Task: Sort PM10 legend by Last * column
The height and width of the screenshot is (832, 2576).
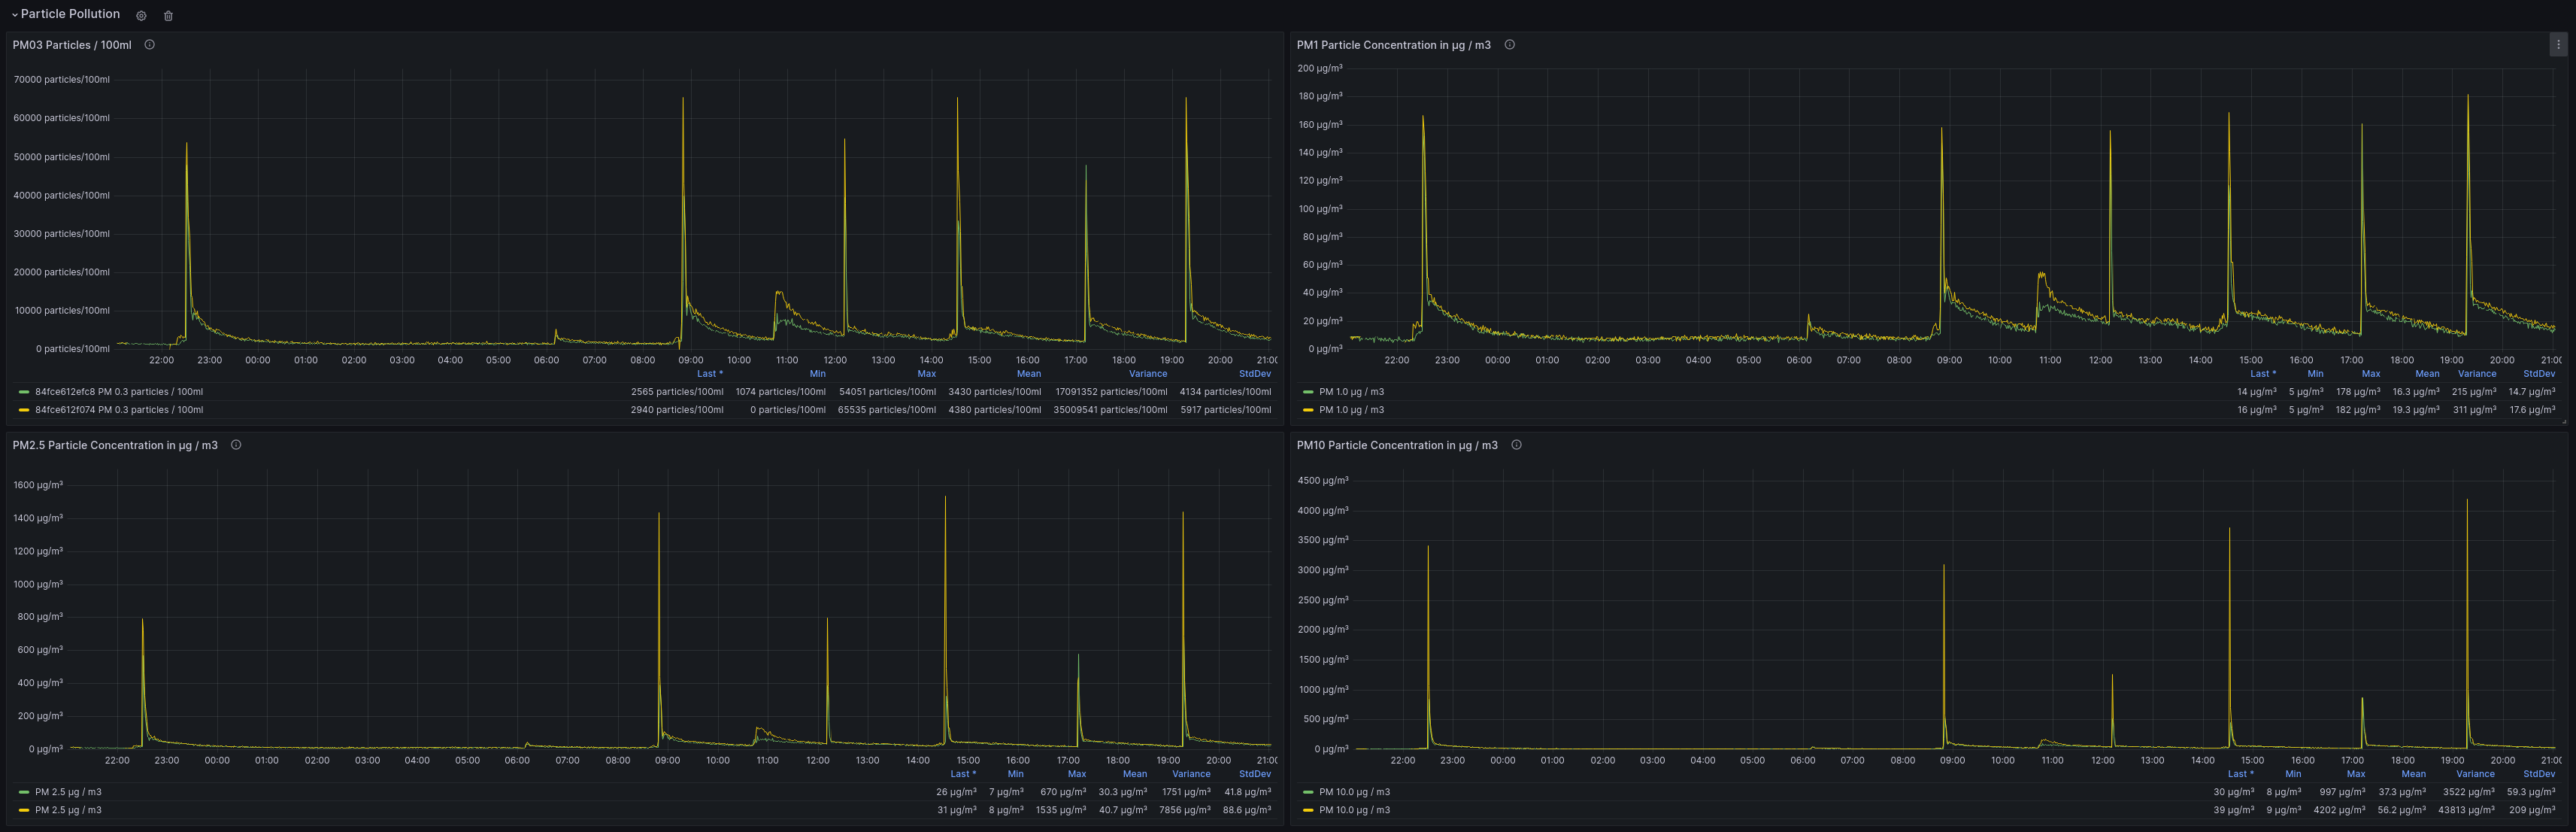Action: pos(2241,774)
